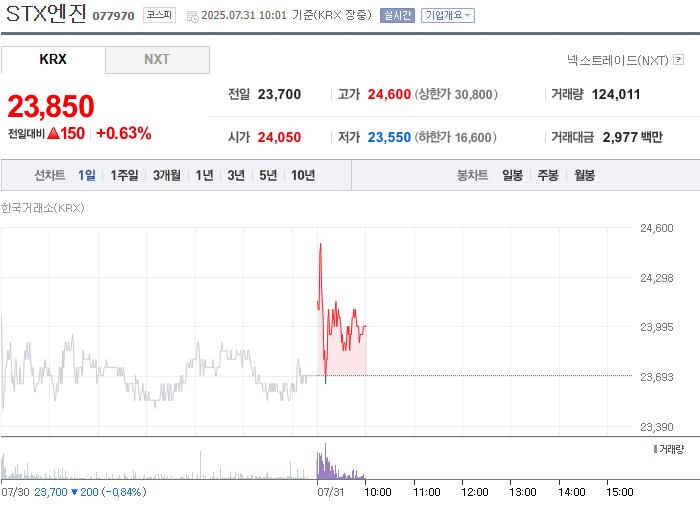Viewport: 700px width, 505px height.
Task: Click the 상한가 30,800 text
Action: (x=456, y=94)
